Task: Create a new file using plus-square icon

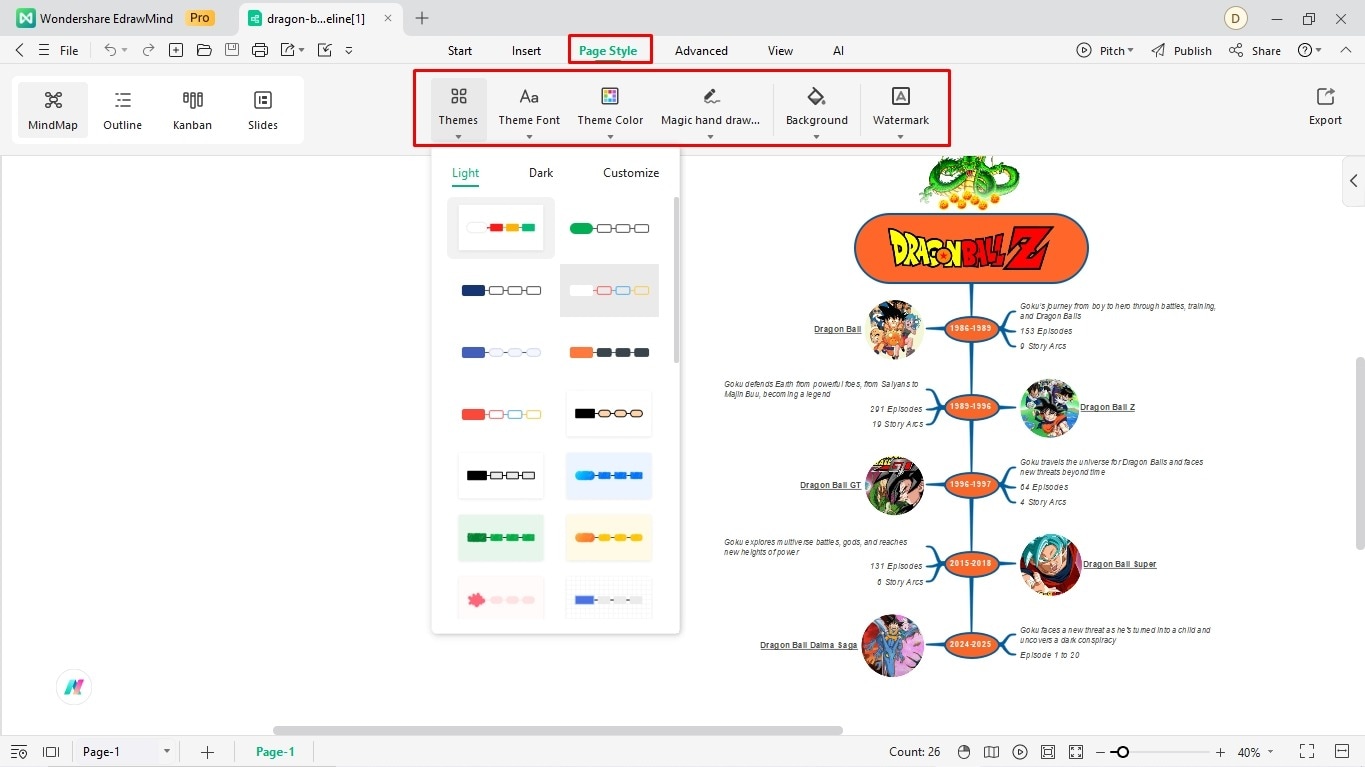Action: (176, 50)
